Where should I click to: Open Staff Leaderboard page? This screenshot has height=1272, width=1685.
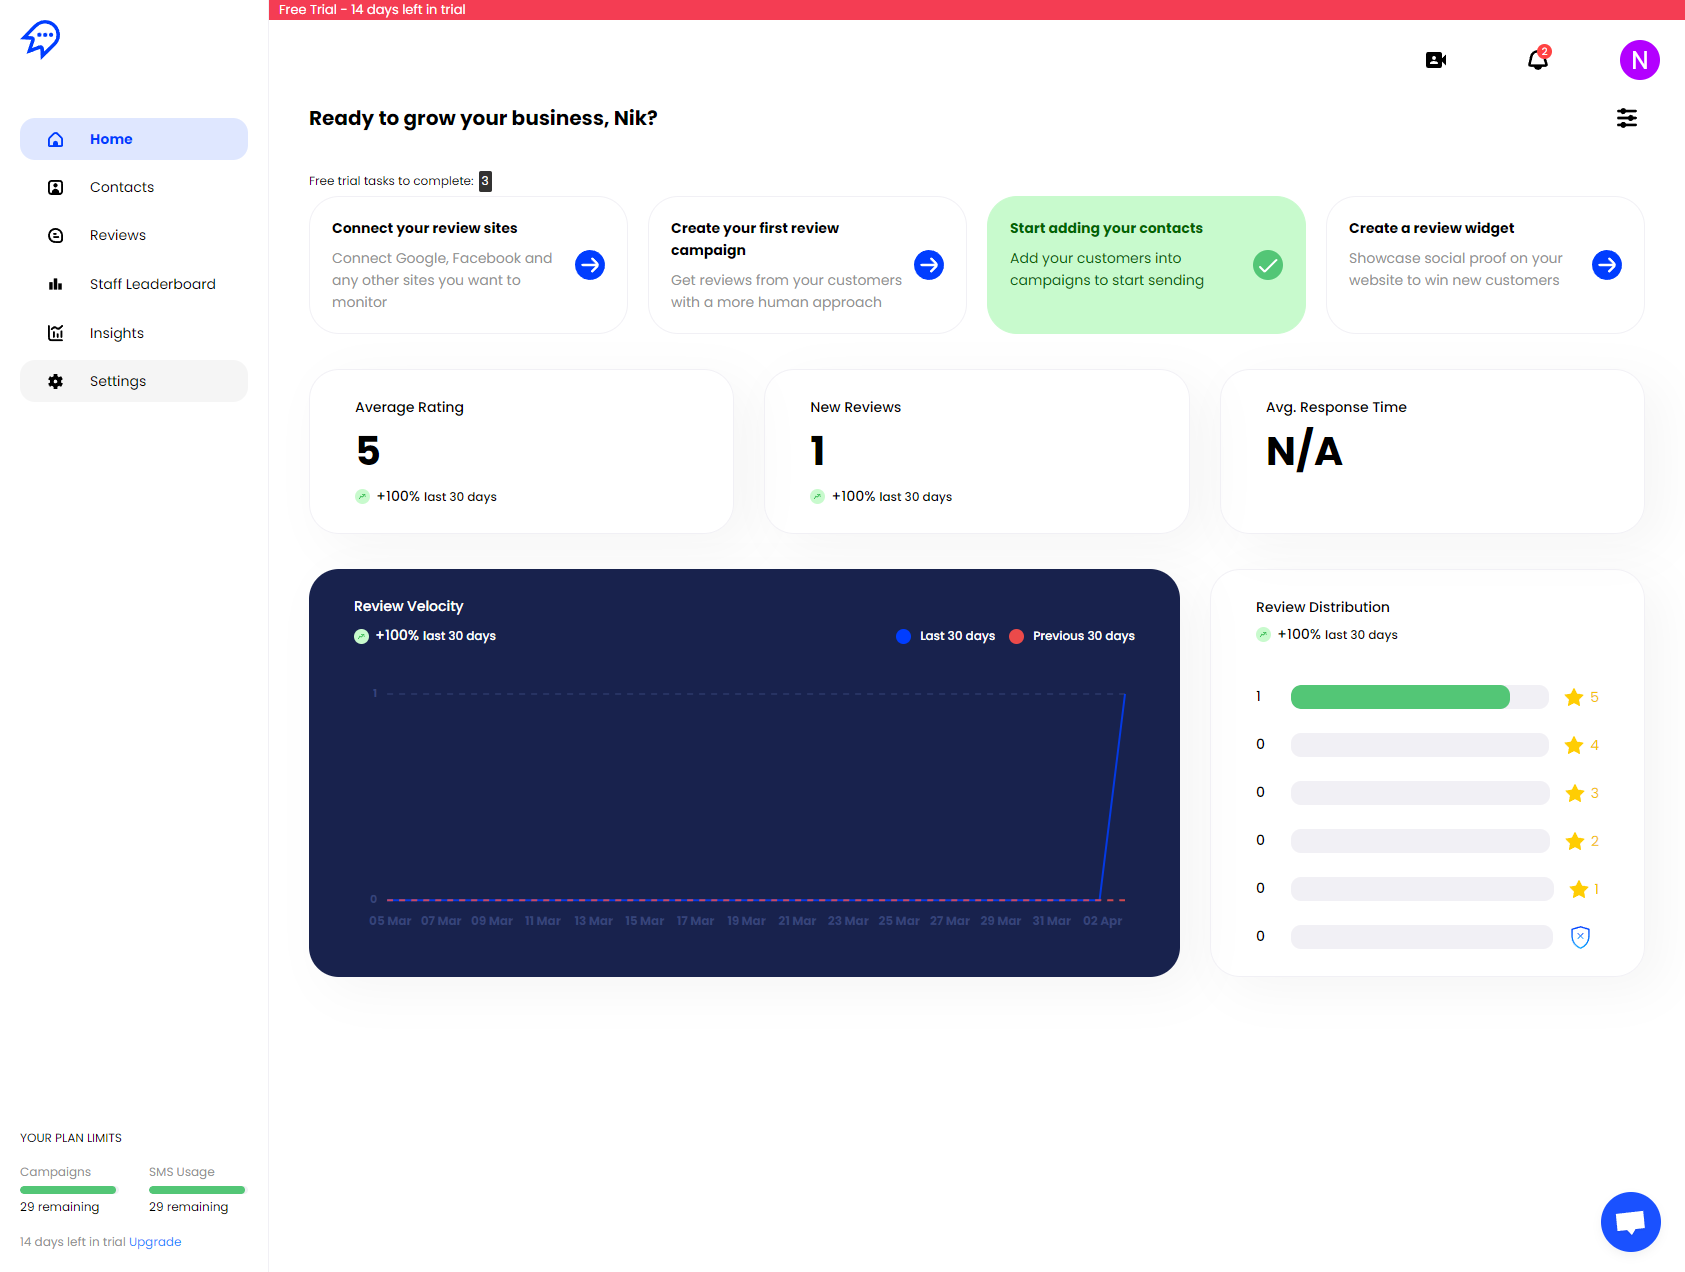point(134,284)
